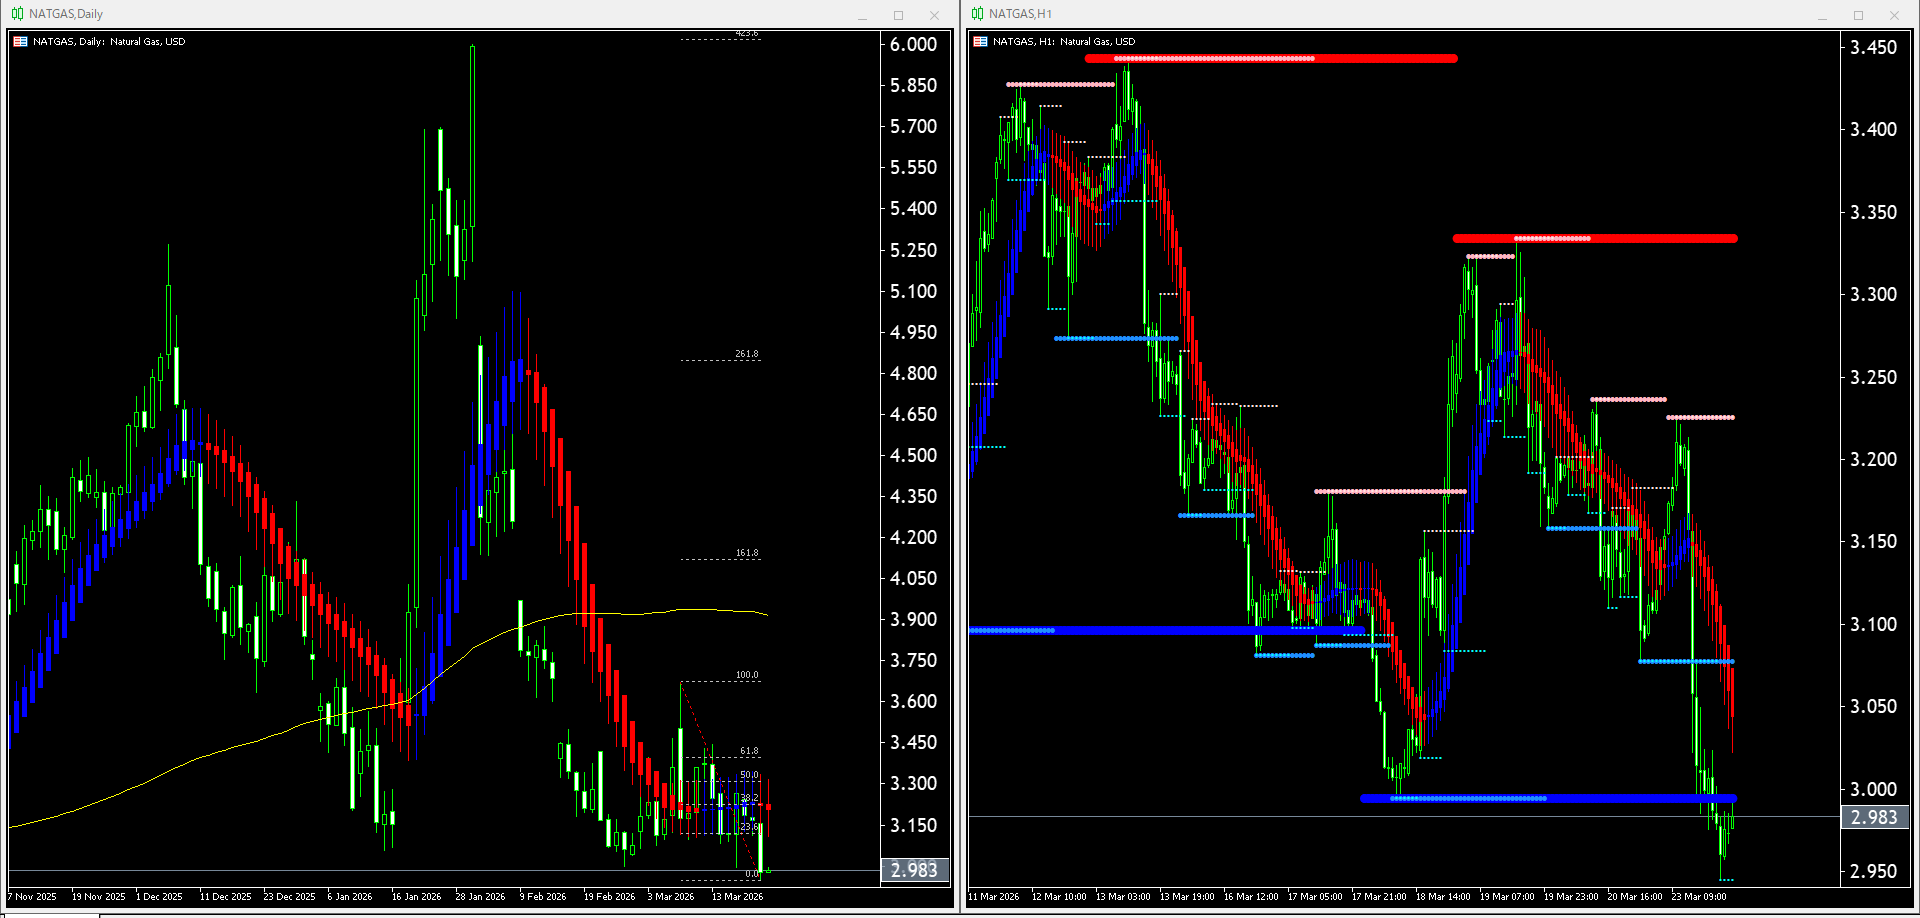Click the 261.8 Fibonacci level label
The height and width of the screenshot is (918, 1920).
(x=747, y=354)
